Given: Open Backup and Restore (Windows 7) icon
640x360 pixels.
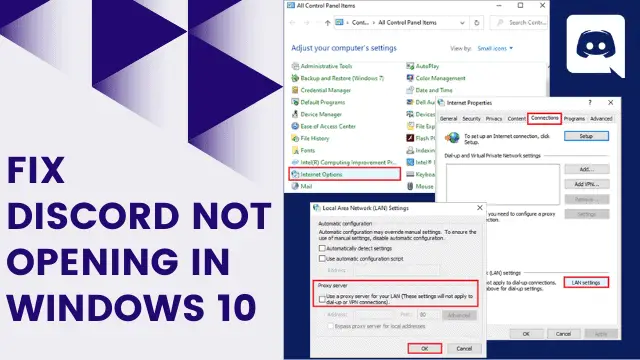Looking at the screenshot, I should tap(295, 78).
